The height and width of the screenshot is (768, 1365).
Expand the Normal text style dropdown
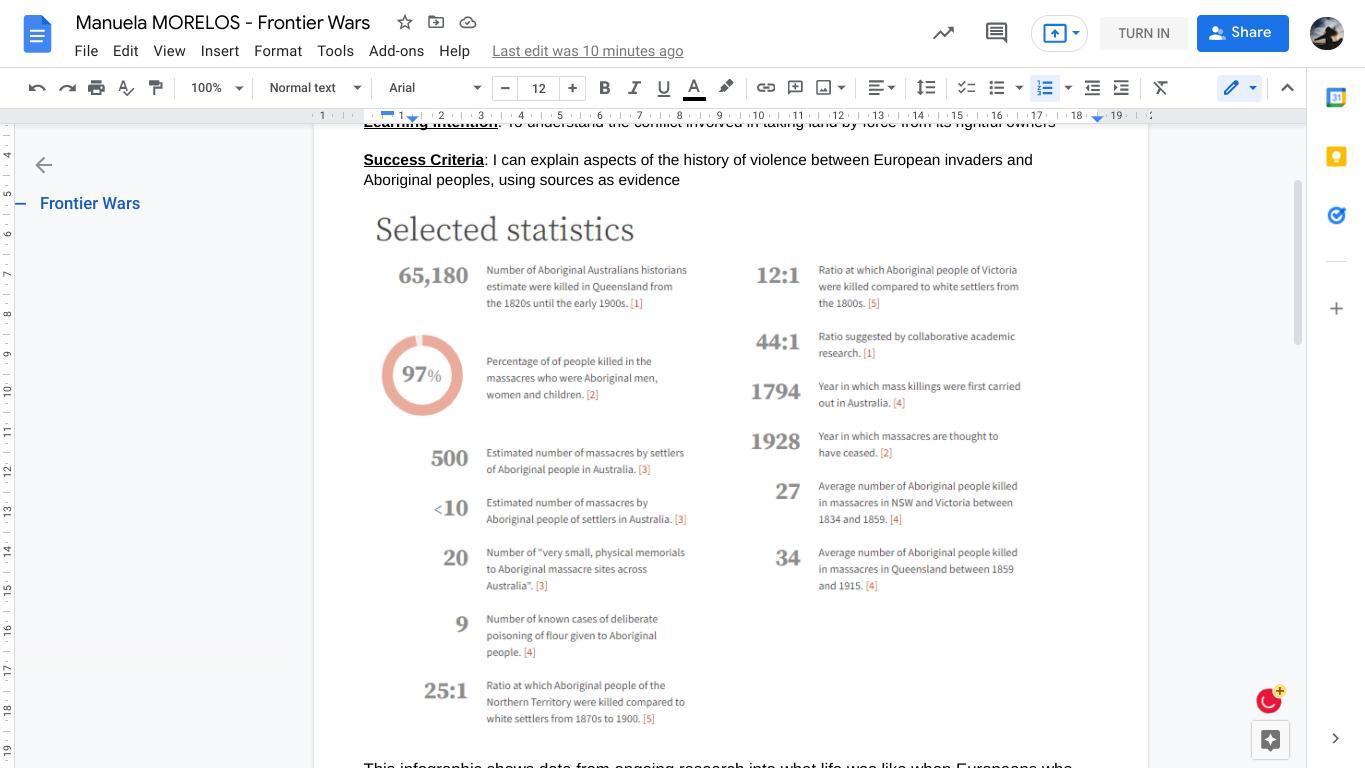pos(314,88)
